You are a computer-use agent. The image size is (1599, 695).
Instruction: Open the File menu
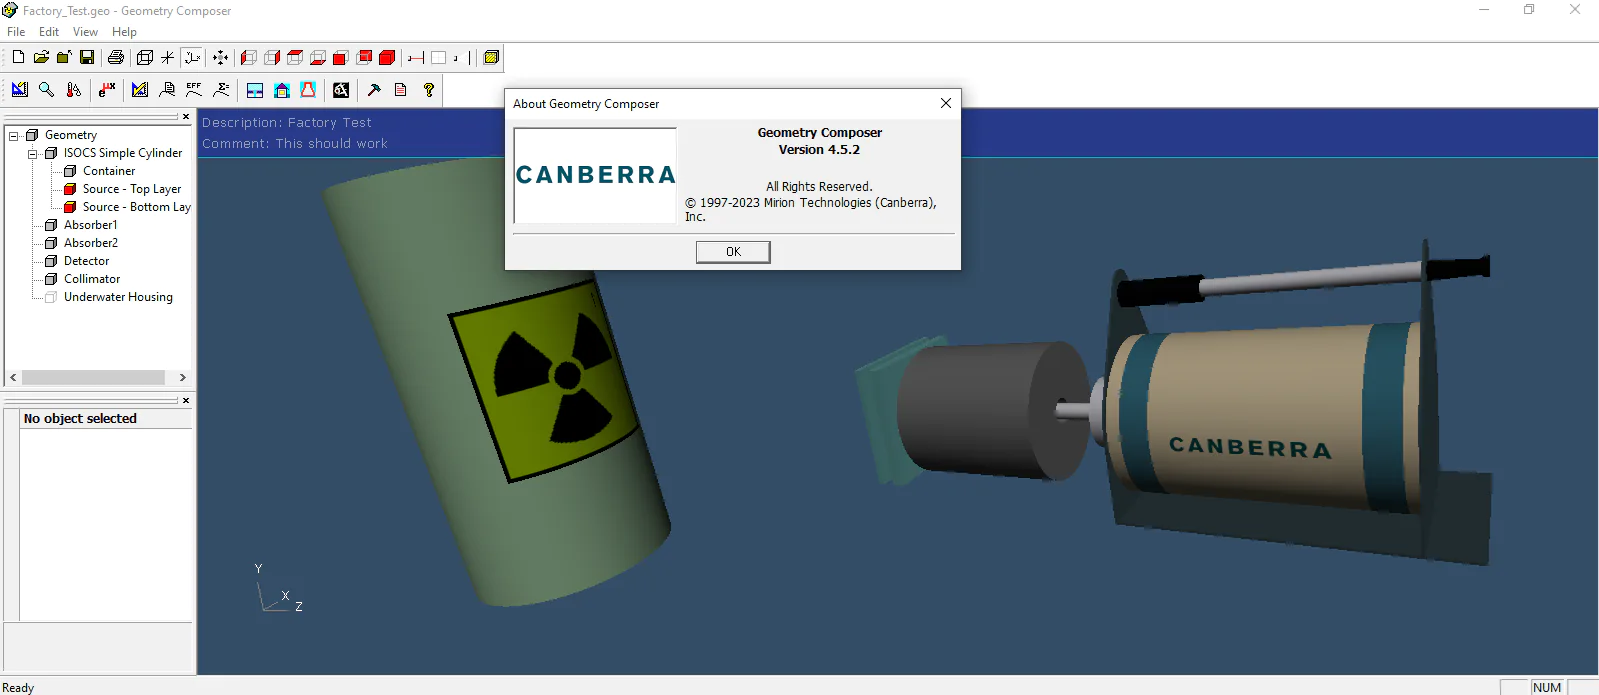tap(16, 32)
